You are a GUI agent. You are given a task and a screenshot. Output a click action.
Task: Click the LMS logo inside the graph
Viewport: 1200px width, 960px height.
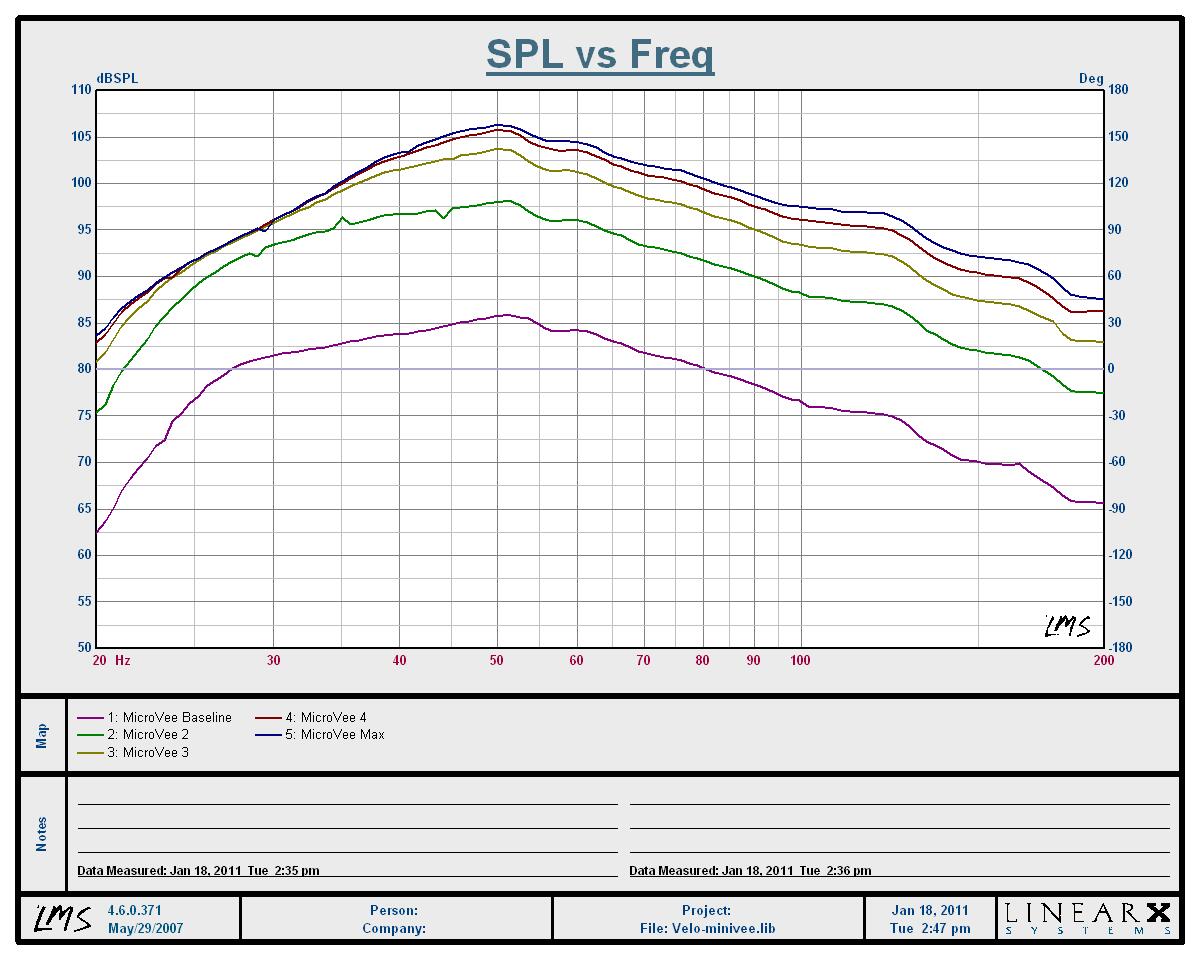point(1067,626)
